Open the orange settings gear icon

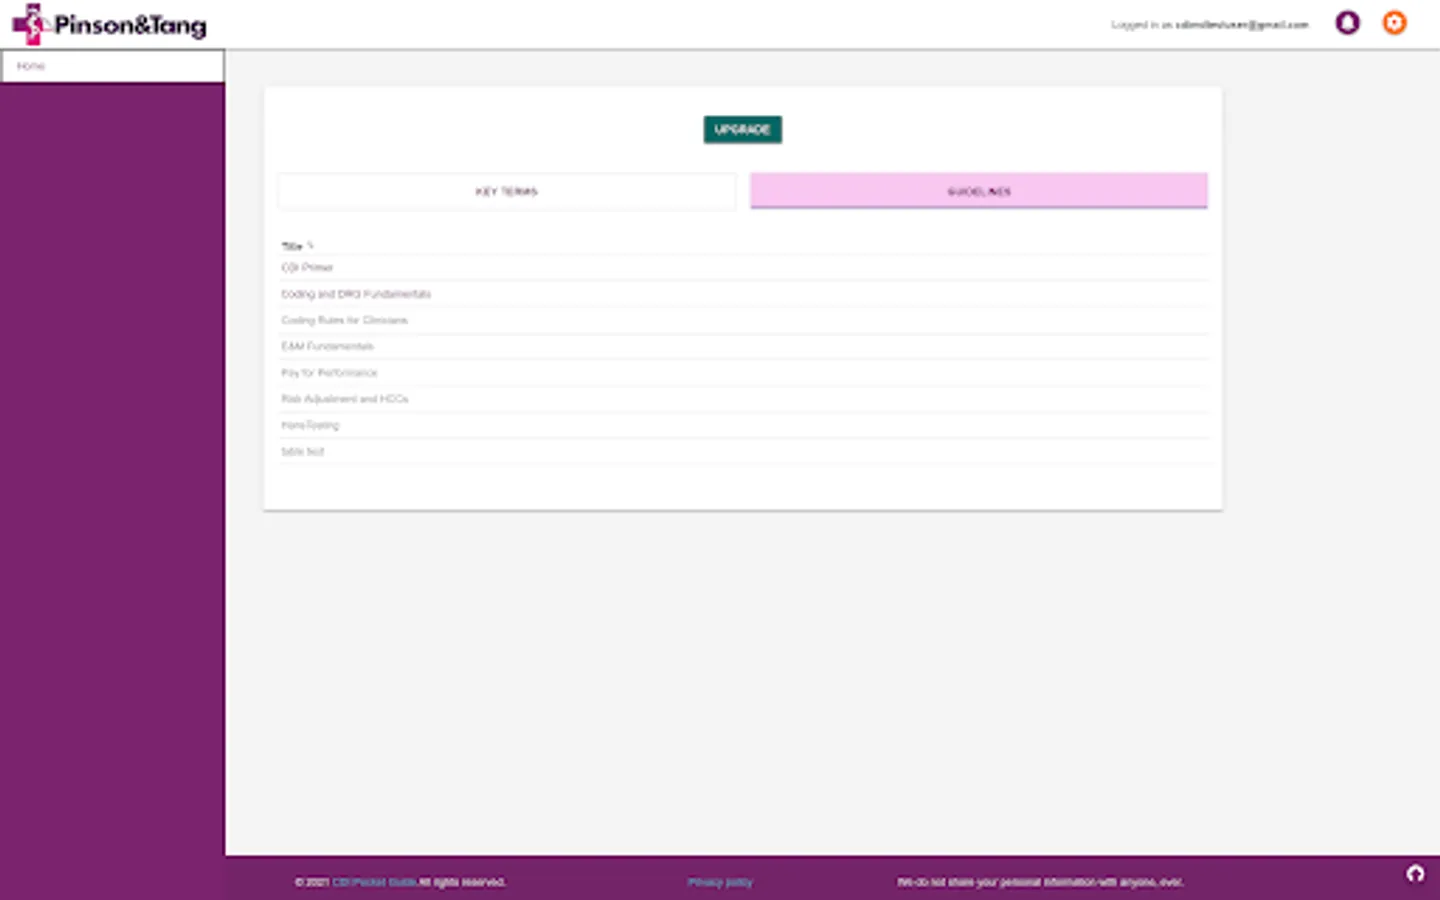pyautogui.click(x=1394, y=23)
